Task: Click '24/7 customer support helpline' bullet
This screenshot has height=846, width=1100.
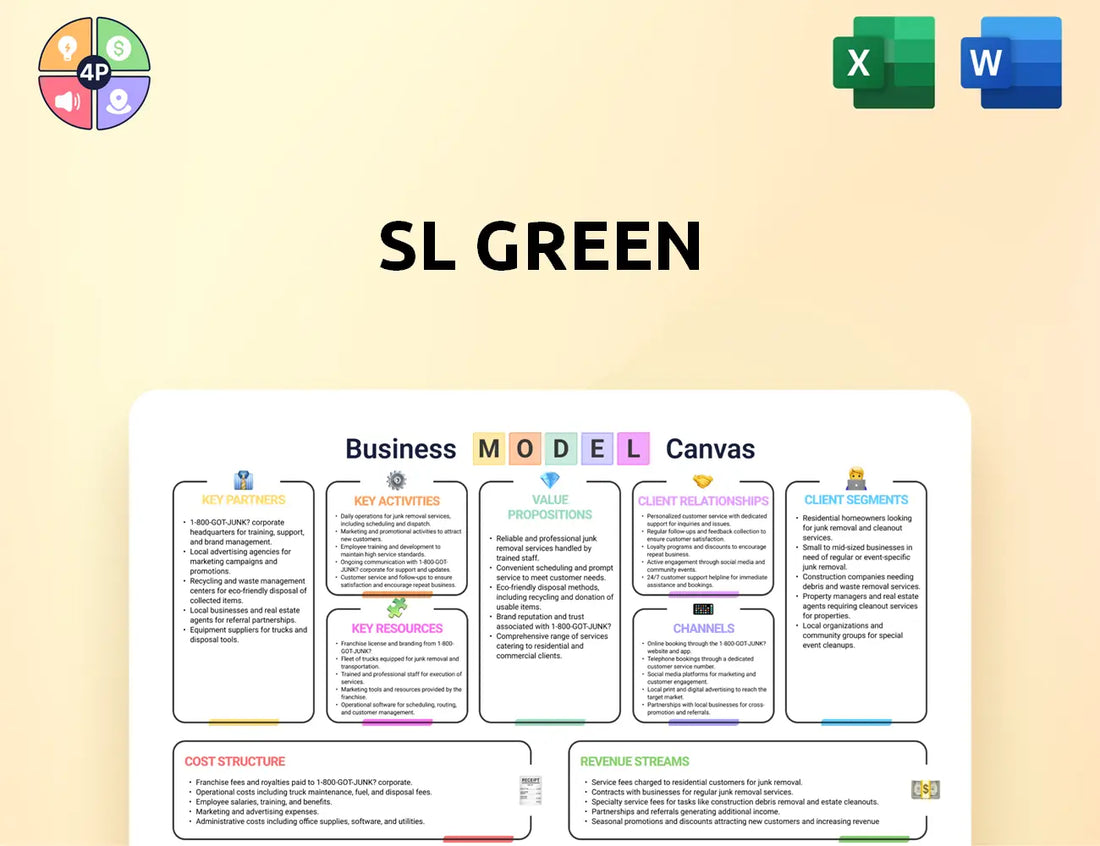Action: click(704, 581)
